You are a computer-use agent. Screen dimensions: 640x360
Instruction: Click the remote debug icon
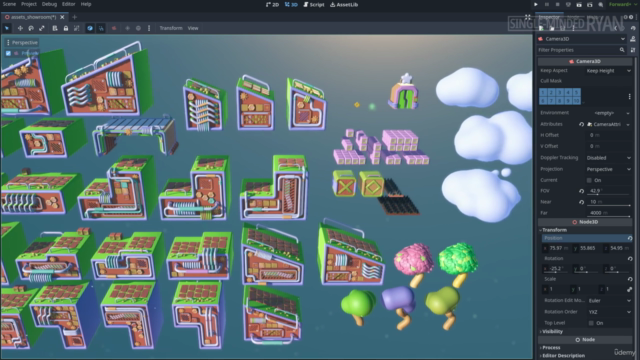568,4
